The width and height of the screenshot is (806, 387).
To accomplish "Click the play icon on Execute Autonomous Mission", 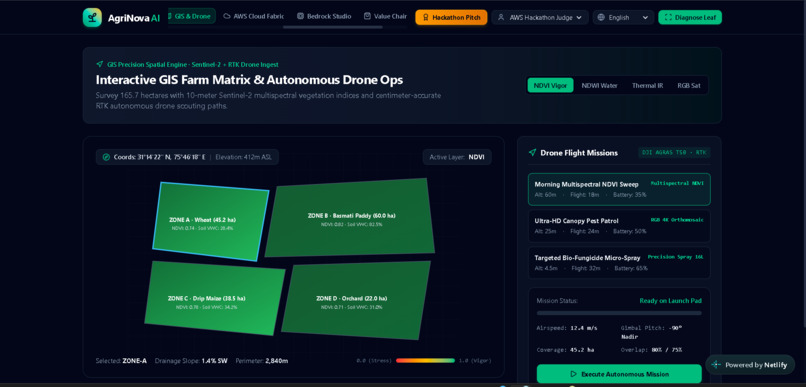I will pyautogui.click(x=574, y=374).
